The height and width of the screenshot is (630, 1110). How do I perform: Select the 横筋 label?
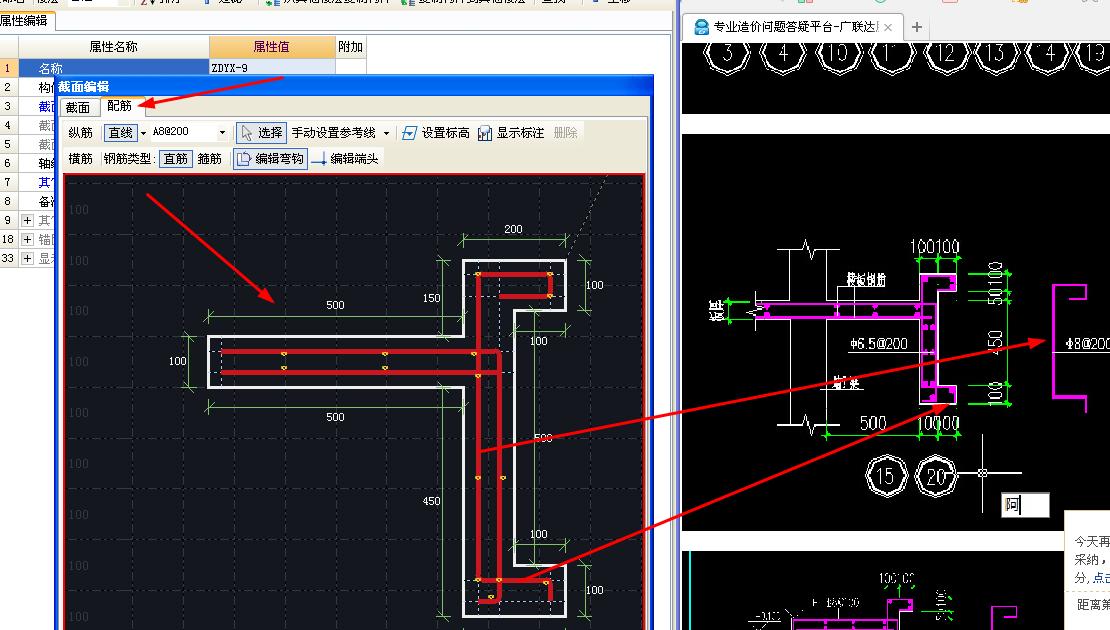(81, 159)
